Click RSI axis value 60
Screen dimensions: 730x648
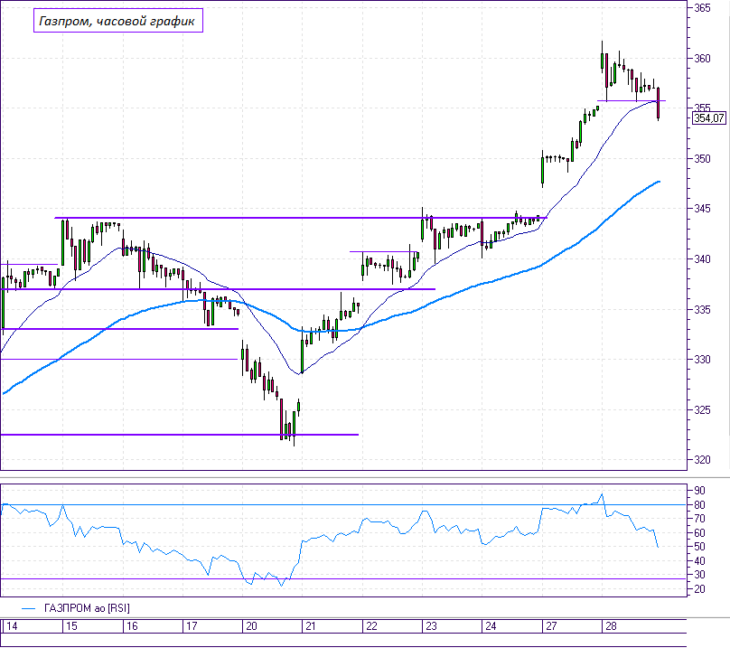pos(699,533)
